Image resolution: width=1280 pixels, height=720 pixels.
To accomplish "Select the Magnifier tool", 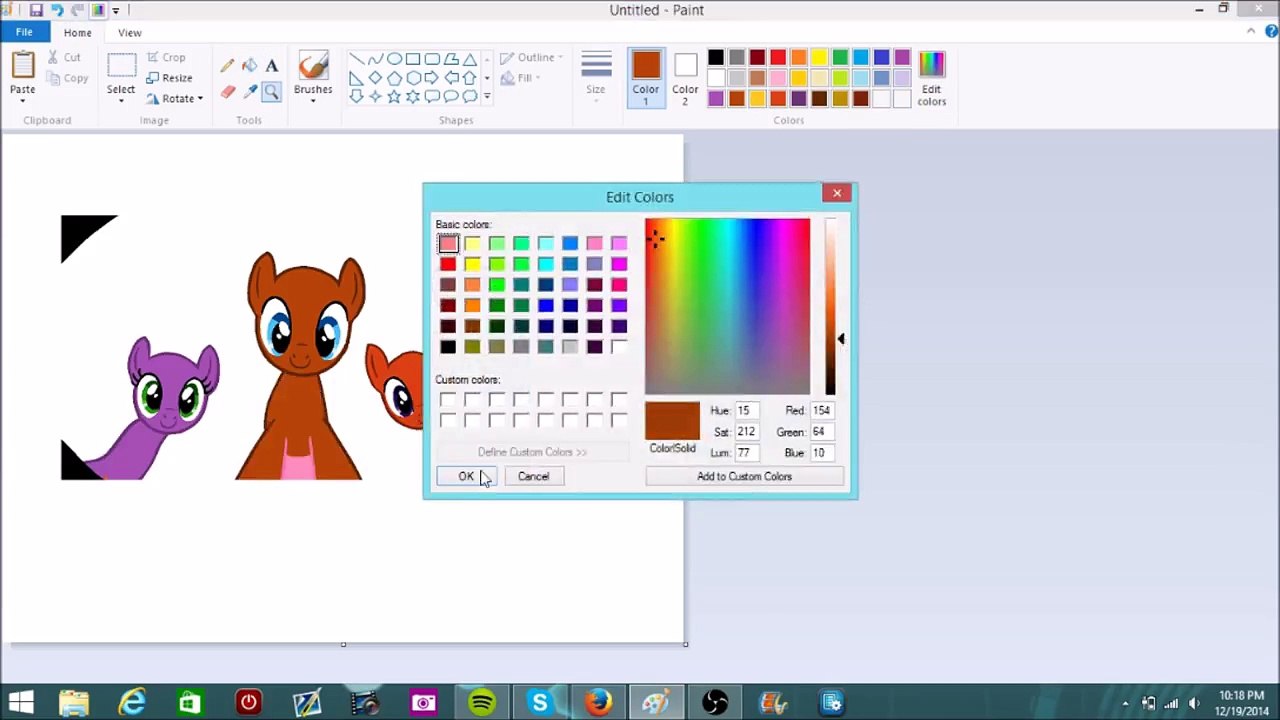I will [x=272, y=92].
